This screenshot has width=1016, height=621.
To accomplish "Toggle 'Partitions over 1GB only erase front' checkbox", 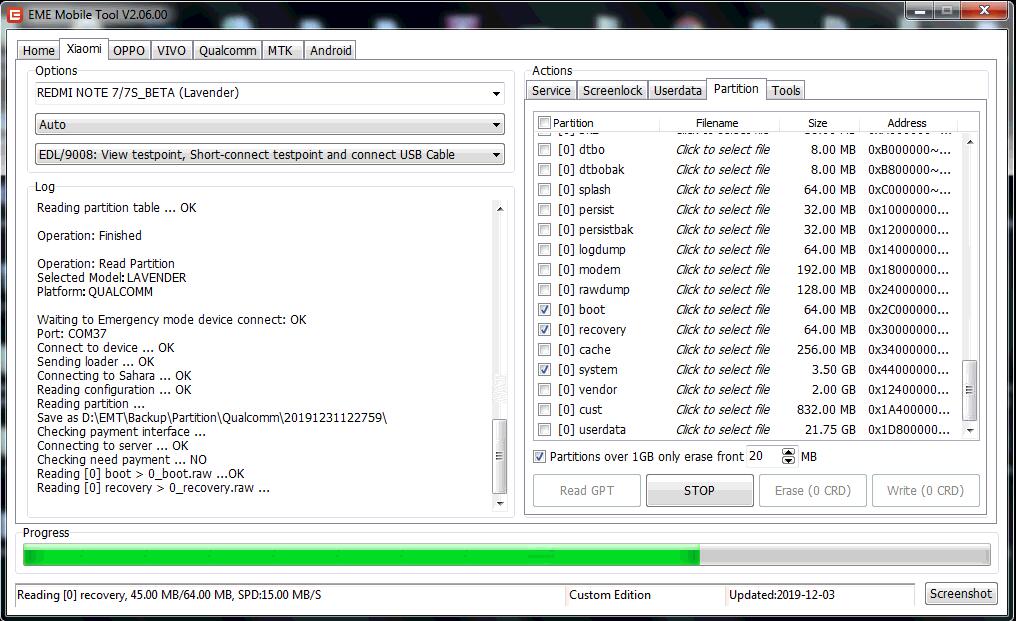I will [x=539, y=457].
